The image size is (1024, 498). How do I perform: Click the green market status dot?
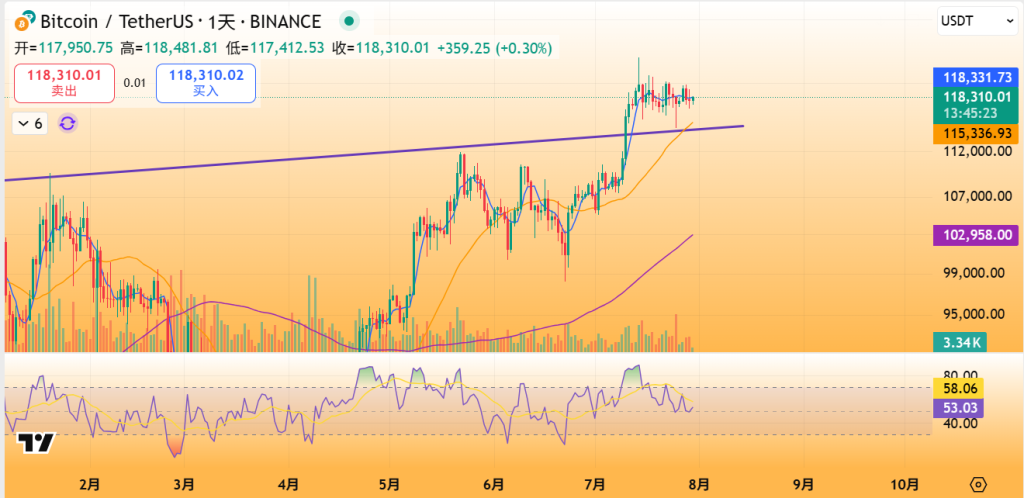click(x=348, y=21)
